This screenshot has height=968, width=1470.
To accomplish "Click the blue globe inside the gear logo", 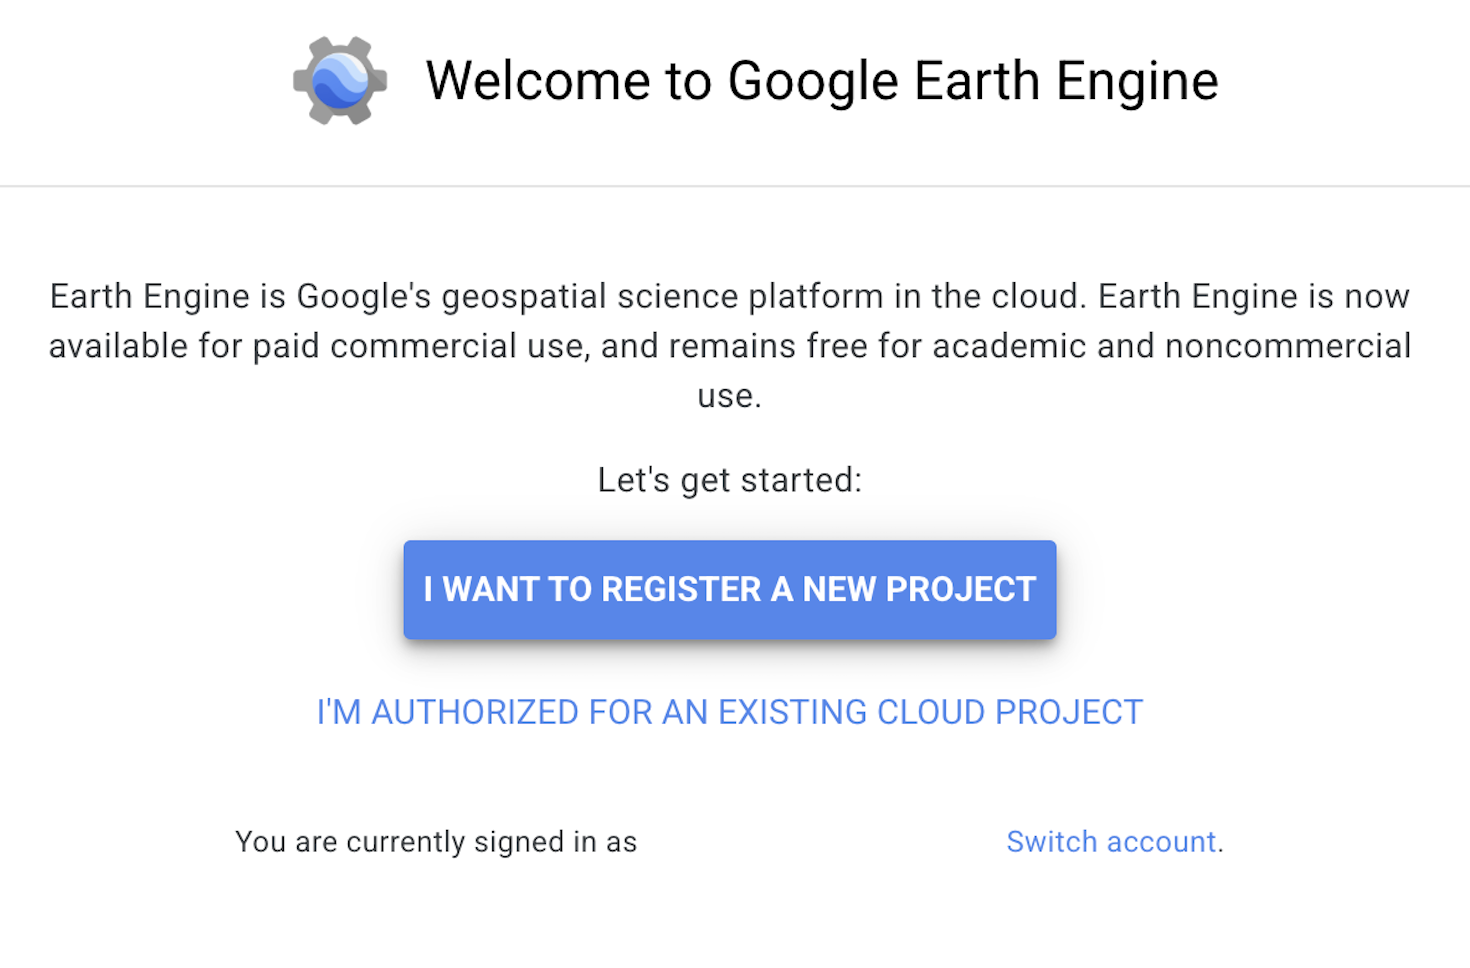I will [340, 81].
